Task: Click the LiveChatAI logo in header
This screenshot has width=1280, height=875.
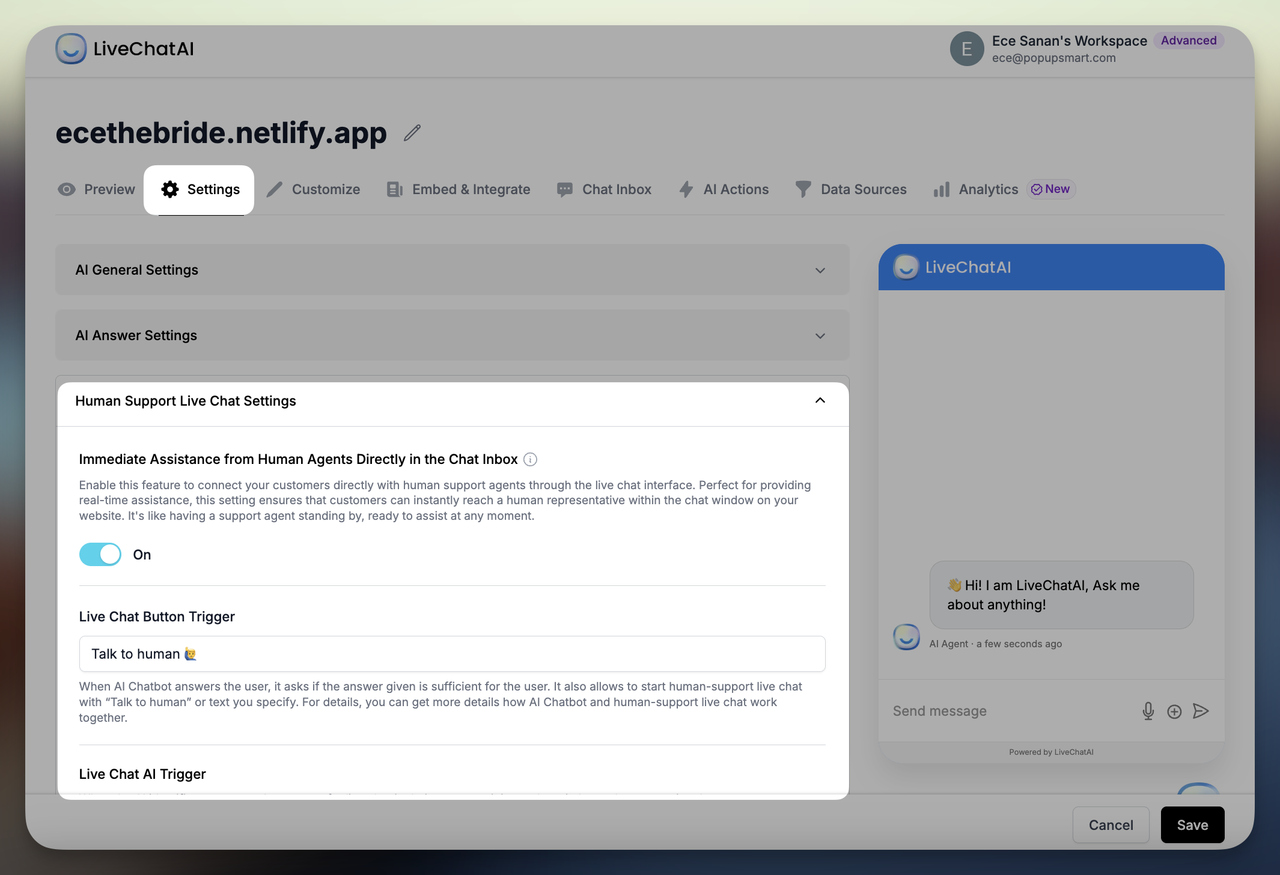Action: 125,48
